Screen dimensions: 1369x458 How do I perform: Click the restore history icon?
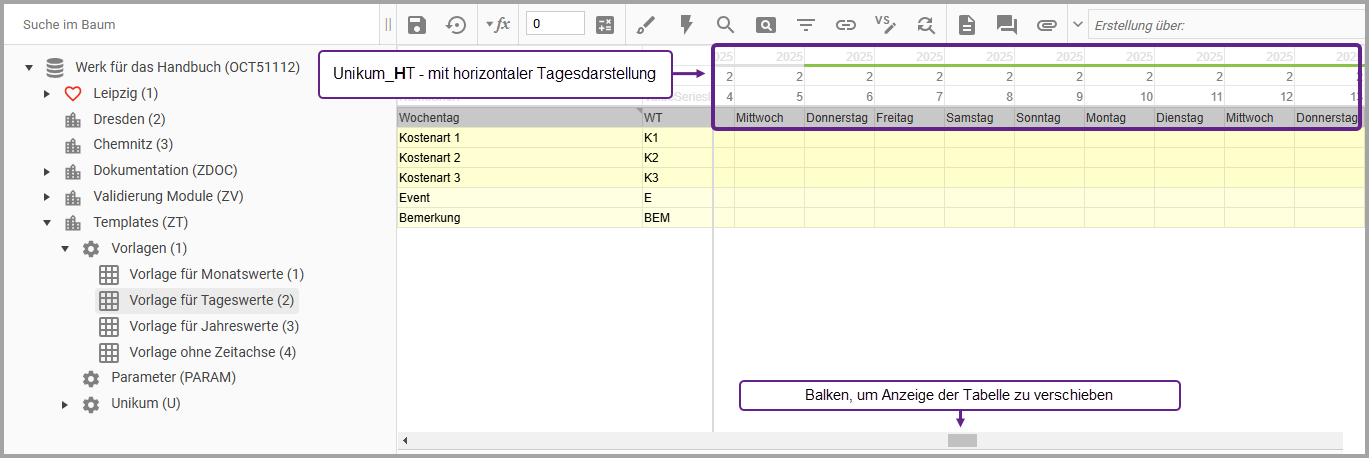point(456,25)
